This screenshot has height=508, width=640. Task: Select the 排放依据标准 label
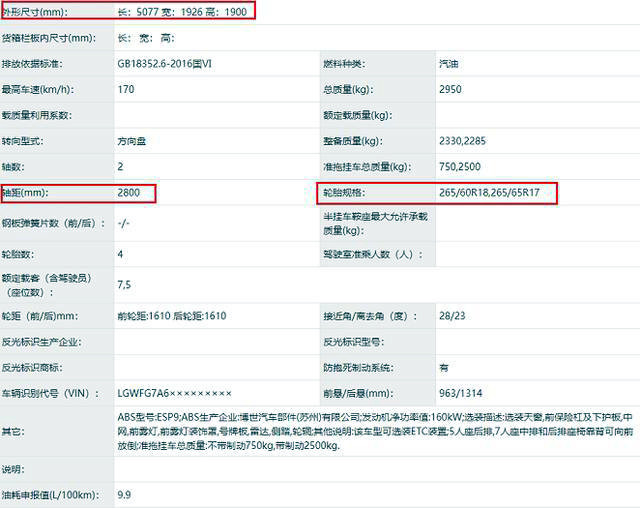(32, 64)
